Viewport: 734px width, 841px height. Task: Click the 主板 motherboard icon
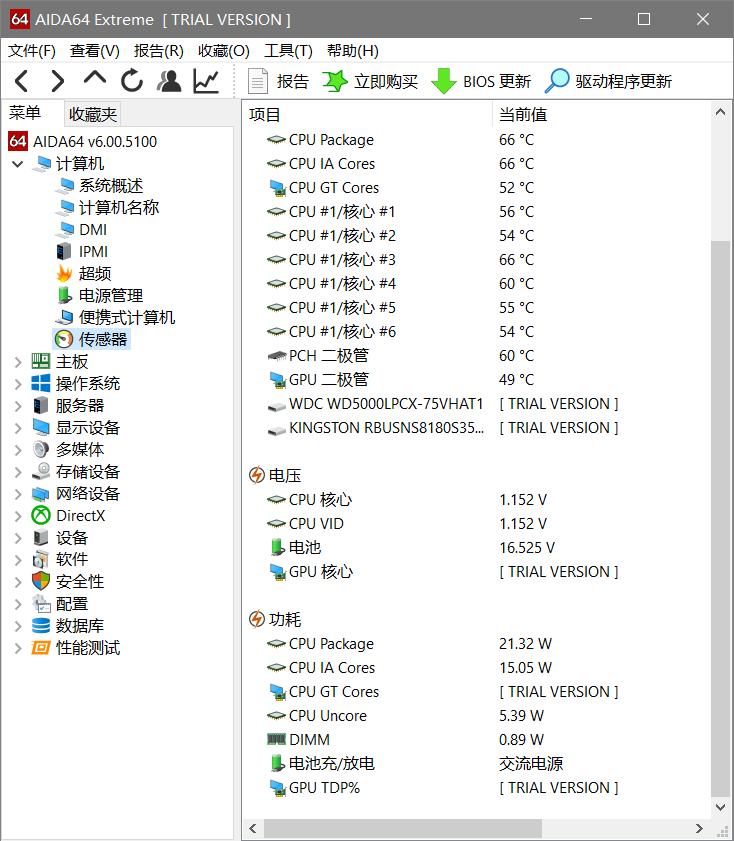tap(41, 362)
